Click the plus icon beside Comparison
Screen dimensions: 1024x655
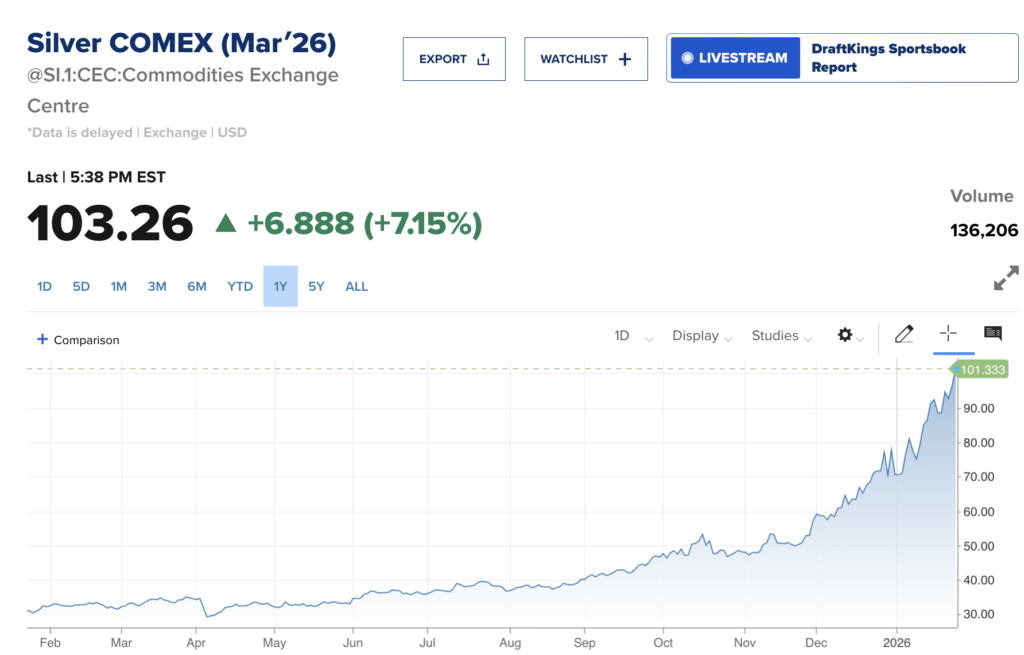click(x=42, y=339)
